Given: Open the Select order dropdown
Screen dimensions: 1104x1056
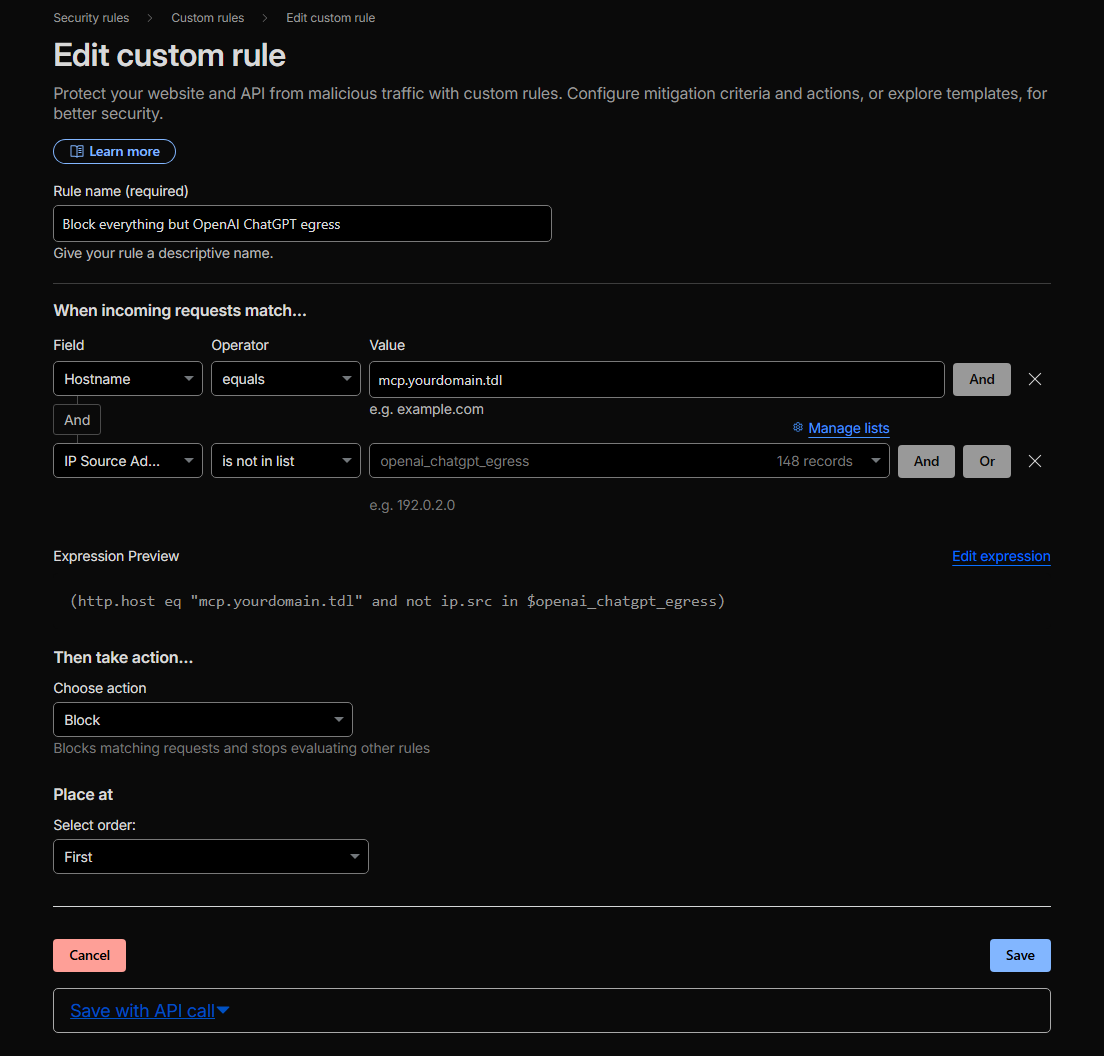Looking at the screenshot, I should pos(211,857).
